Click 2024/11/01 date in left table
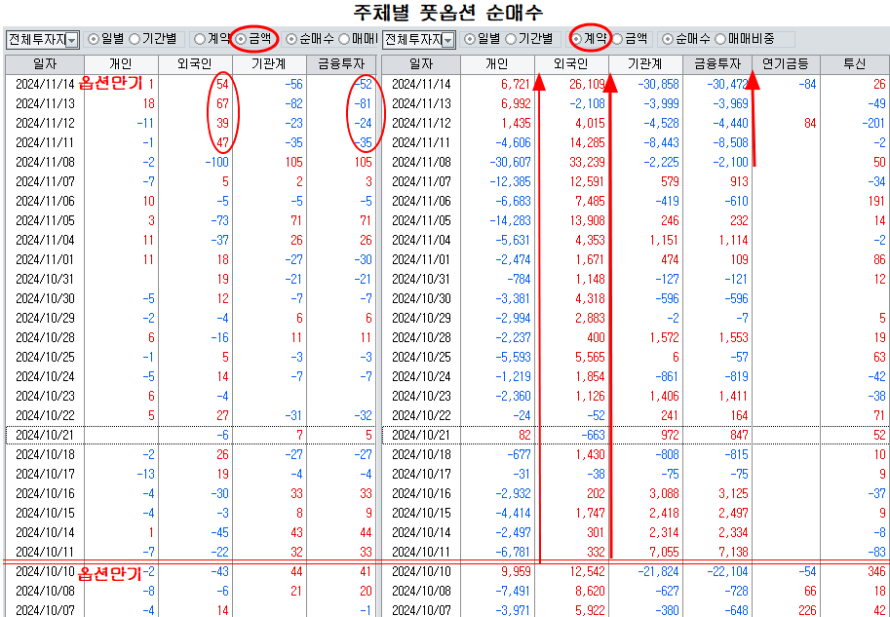The width and height of the screenshot is (890, 617). click(x=45, y=259)
